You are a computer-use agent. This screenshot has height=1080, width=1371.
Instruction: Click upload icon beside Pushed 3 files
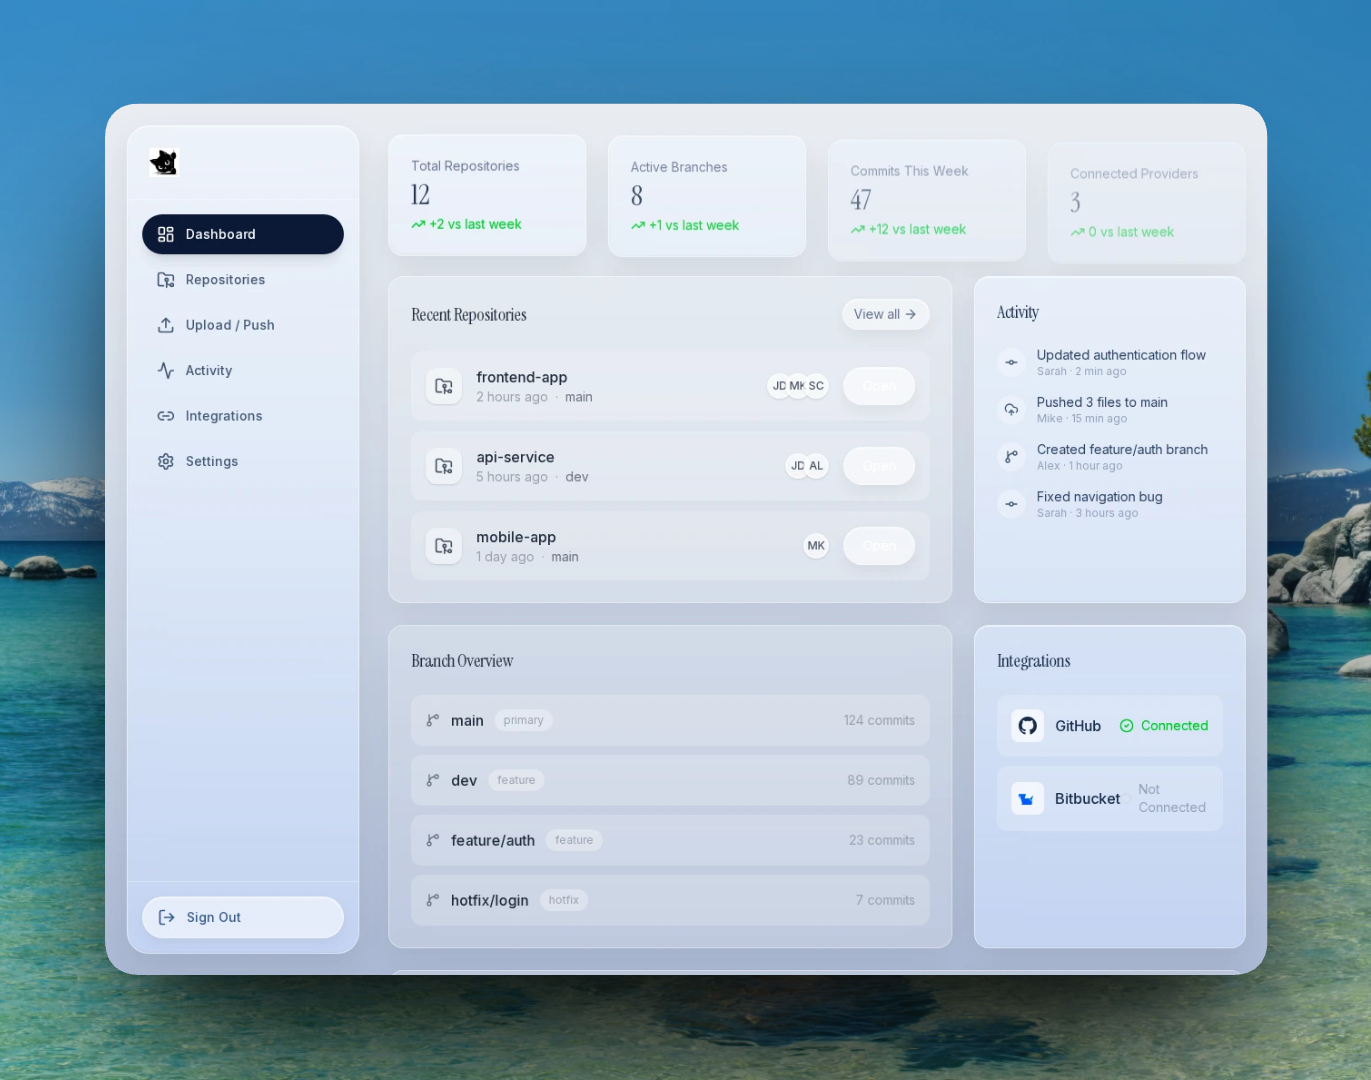click(x=1011, y=410)
